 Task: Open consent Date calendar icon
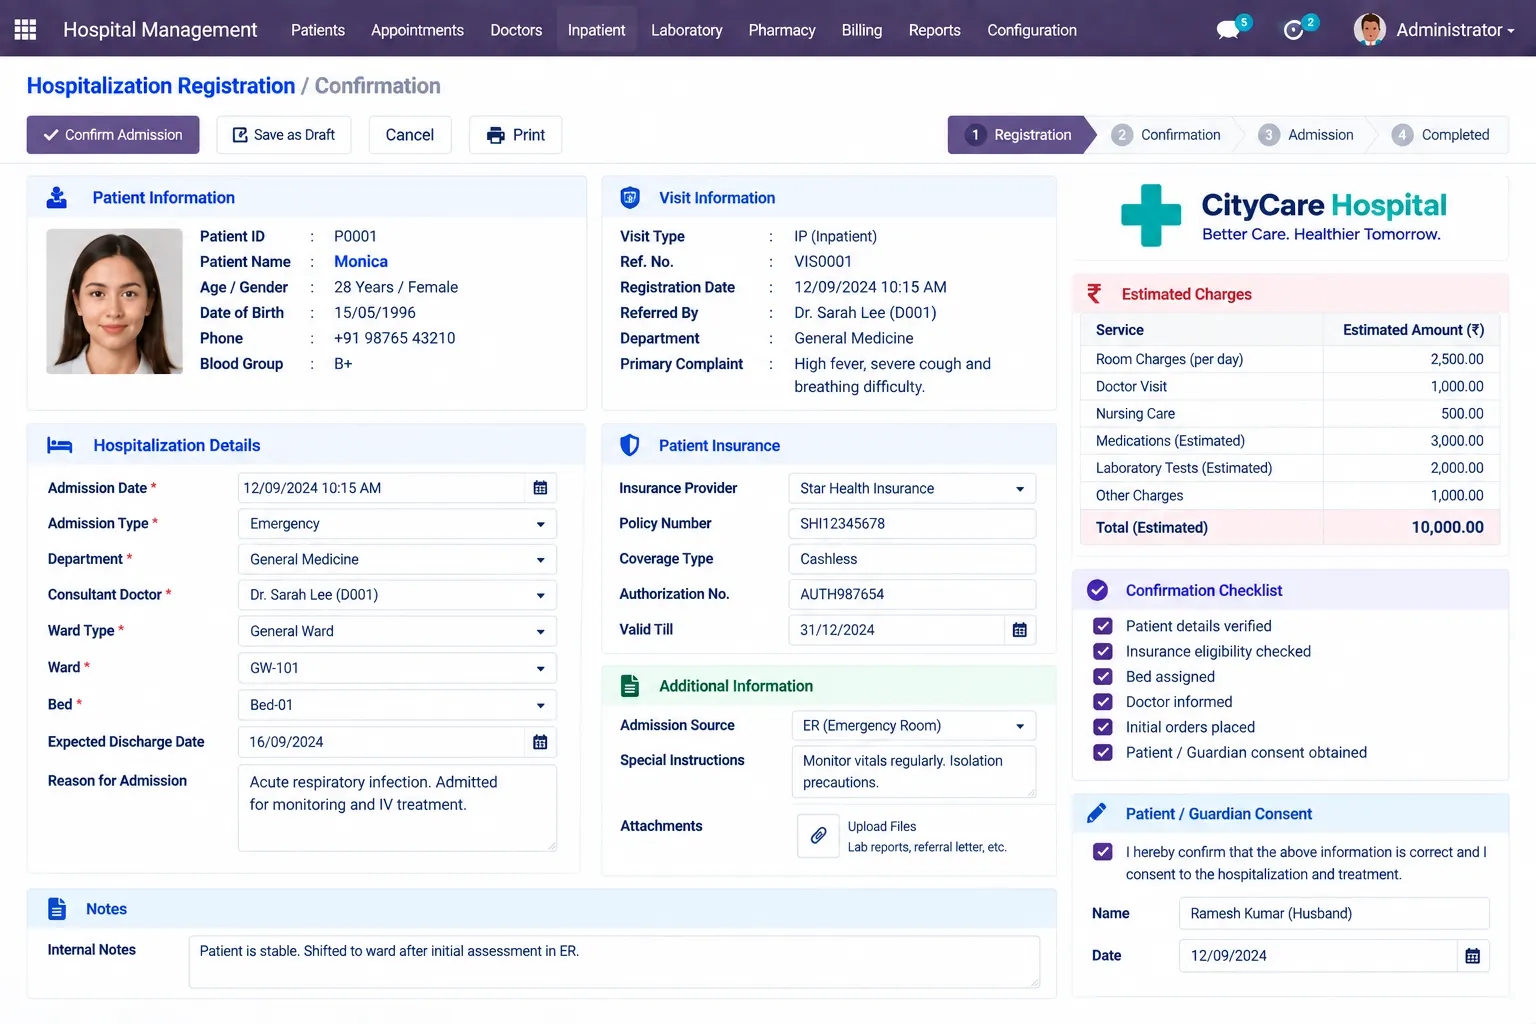coord(1472,956)
